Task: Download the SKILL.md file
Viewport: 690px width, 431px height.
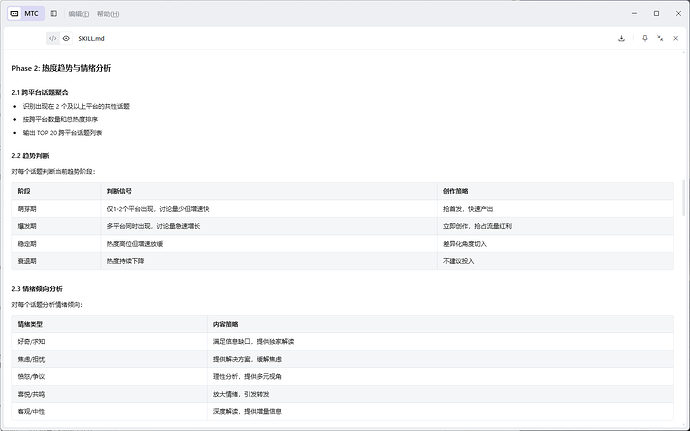Action: point(621,38)
